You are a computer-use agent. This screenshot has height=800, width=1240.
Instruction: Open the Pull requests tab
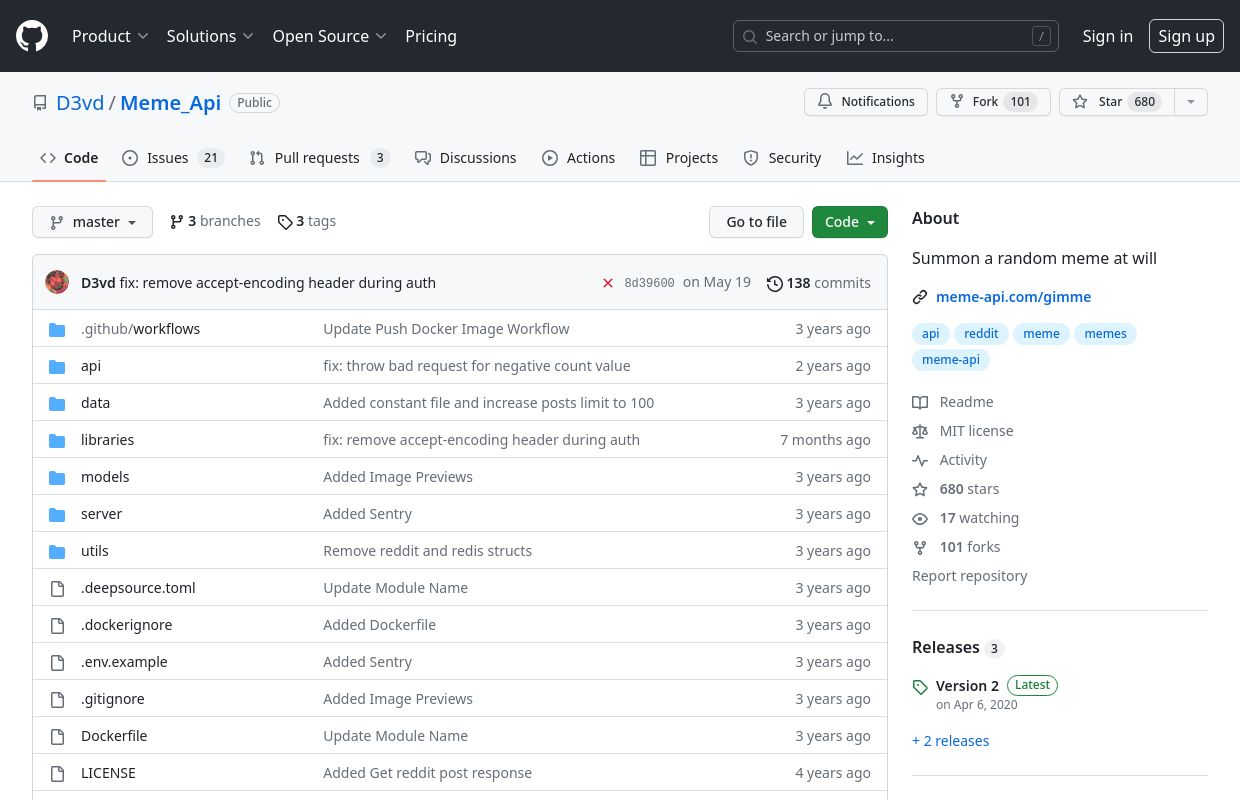click(319, 158)
